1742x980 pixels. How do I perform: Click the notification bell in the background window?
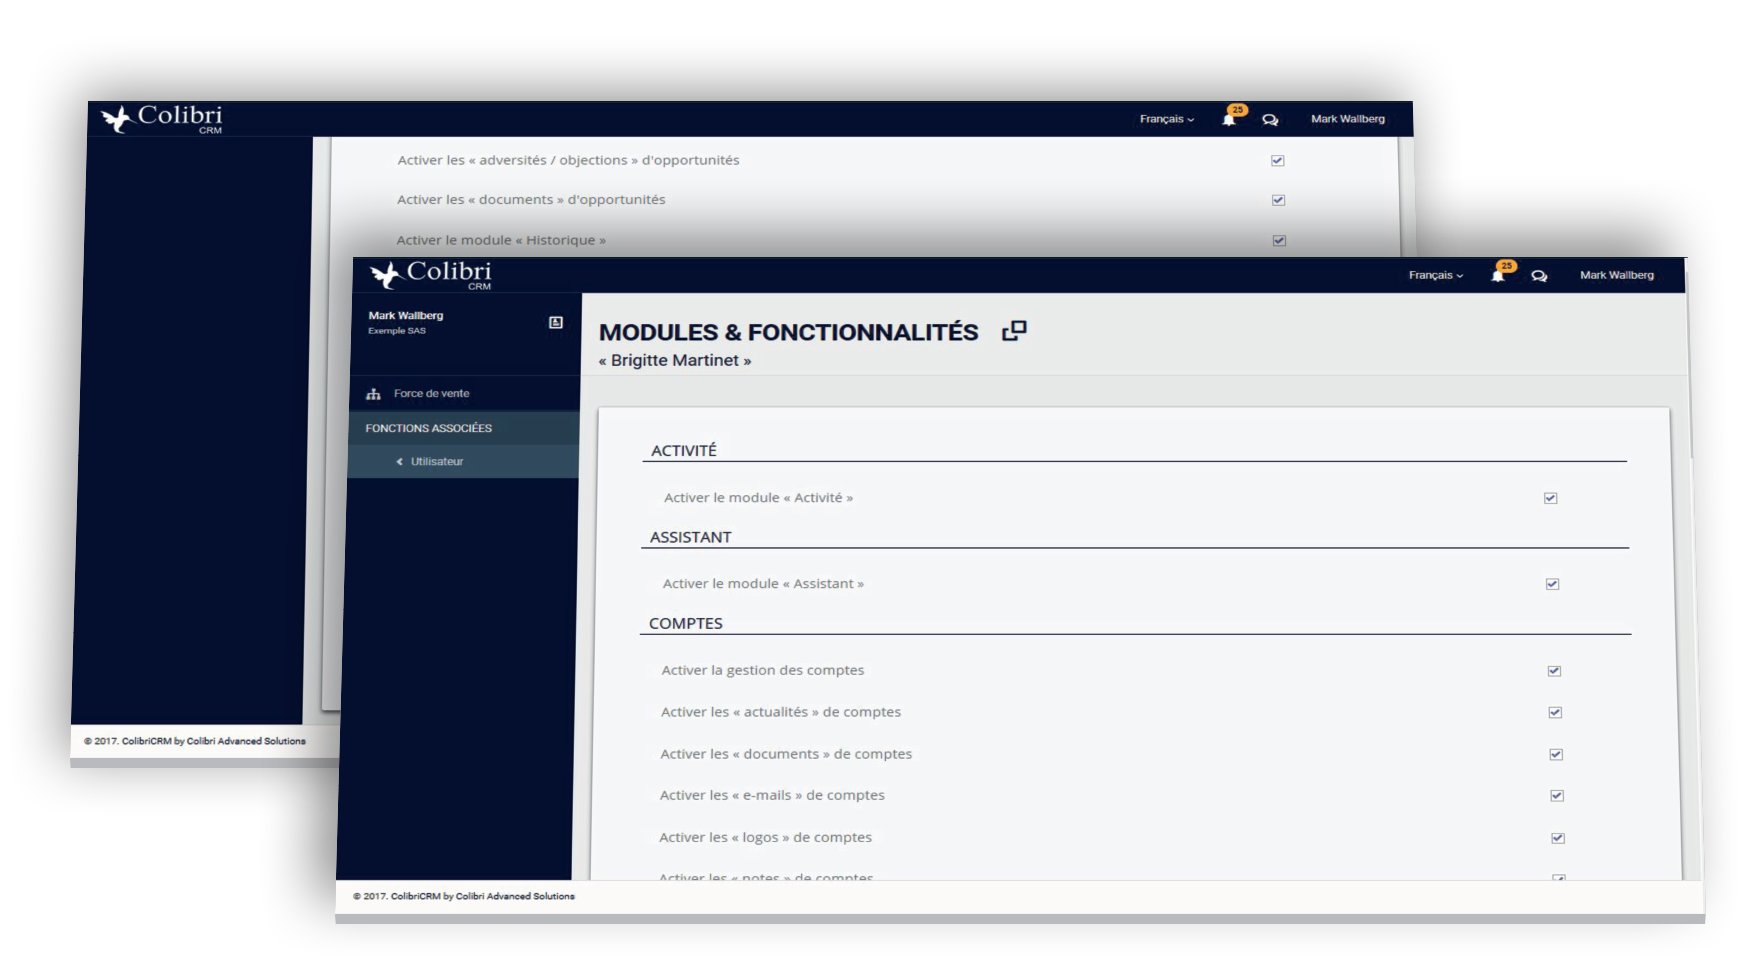(x=1229, y=119)
